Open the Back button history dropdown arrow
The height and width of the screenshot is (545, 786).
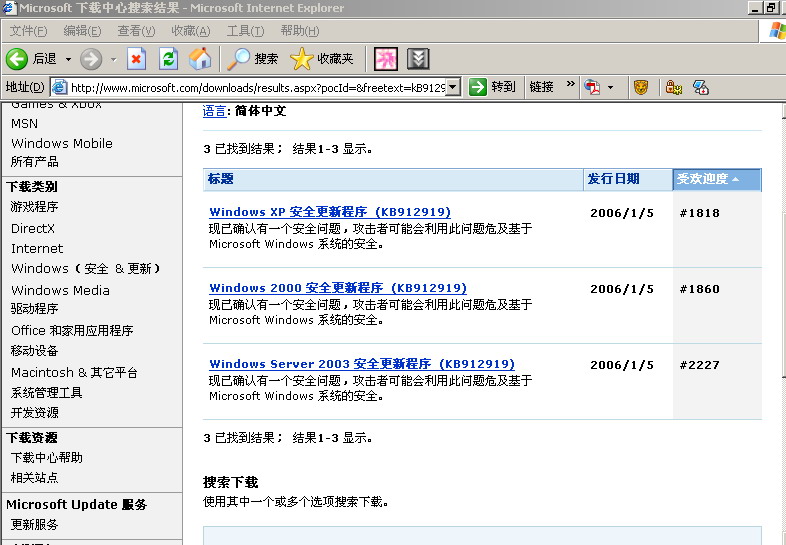click(68, 59)
